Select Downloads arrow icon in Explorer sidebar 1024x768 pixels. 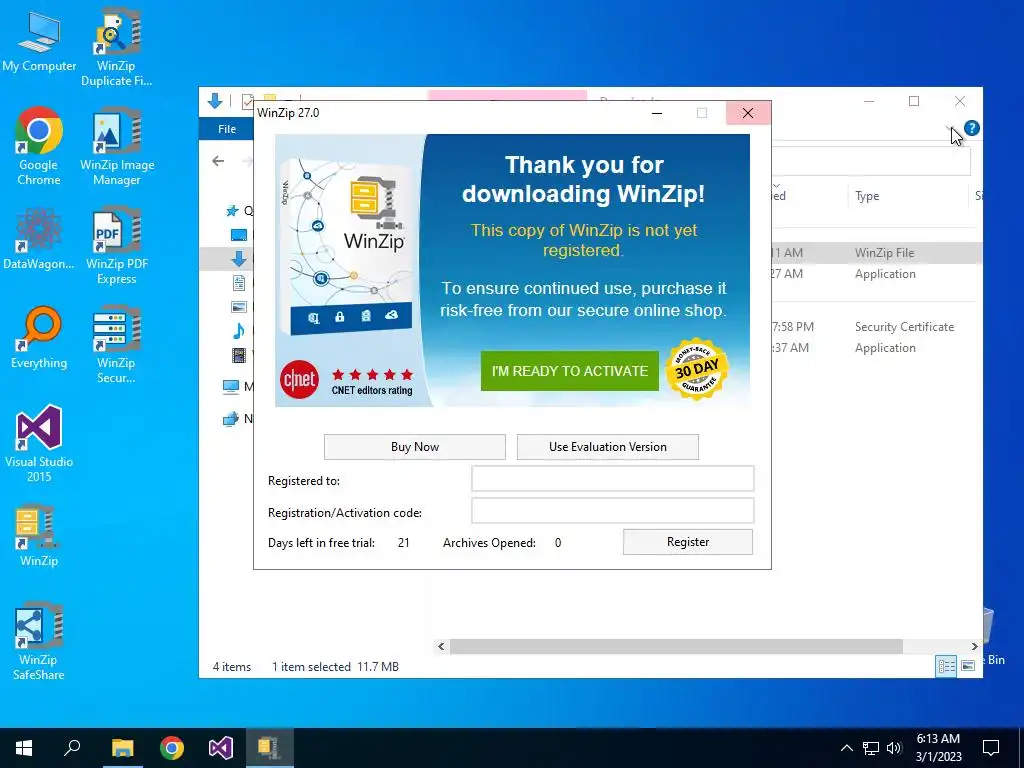tap(239, 259)
